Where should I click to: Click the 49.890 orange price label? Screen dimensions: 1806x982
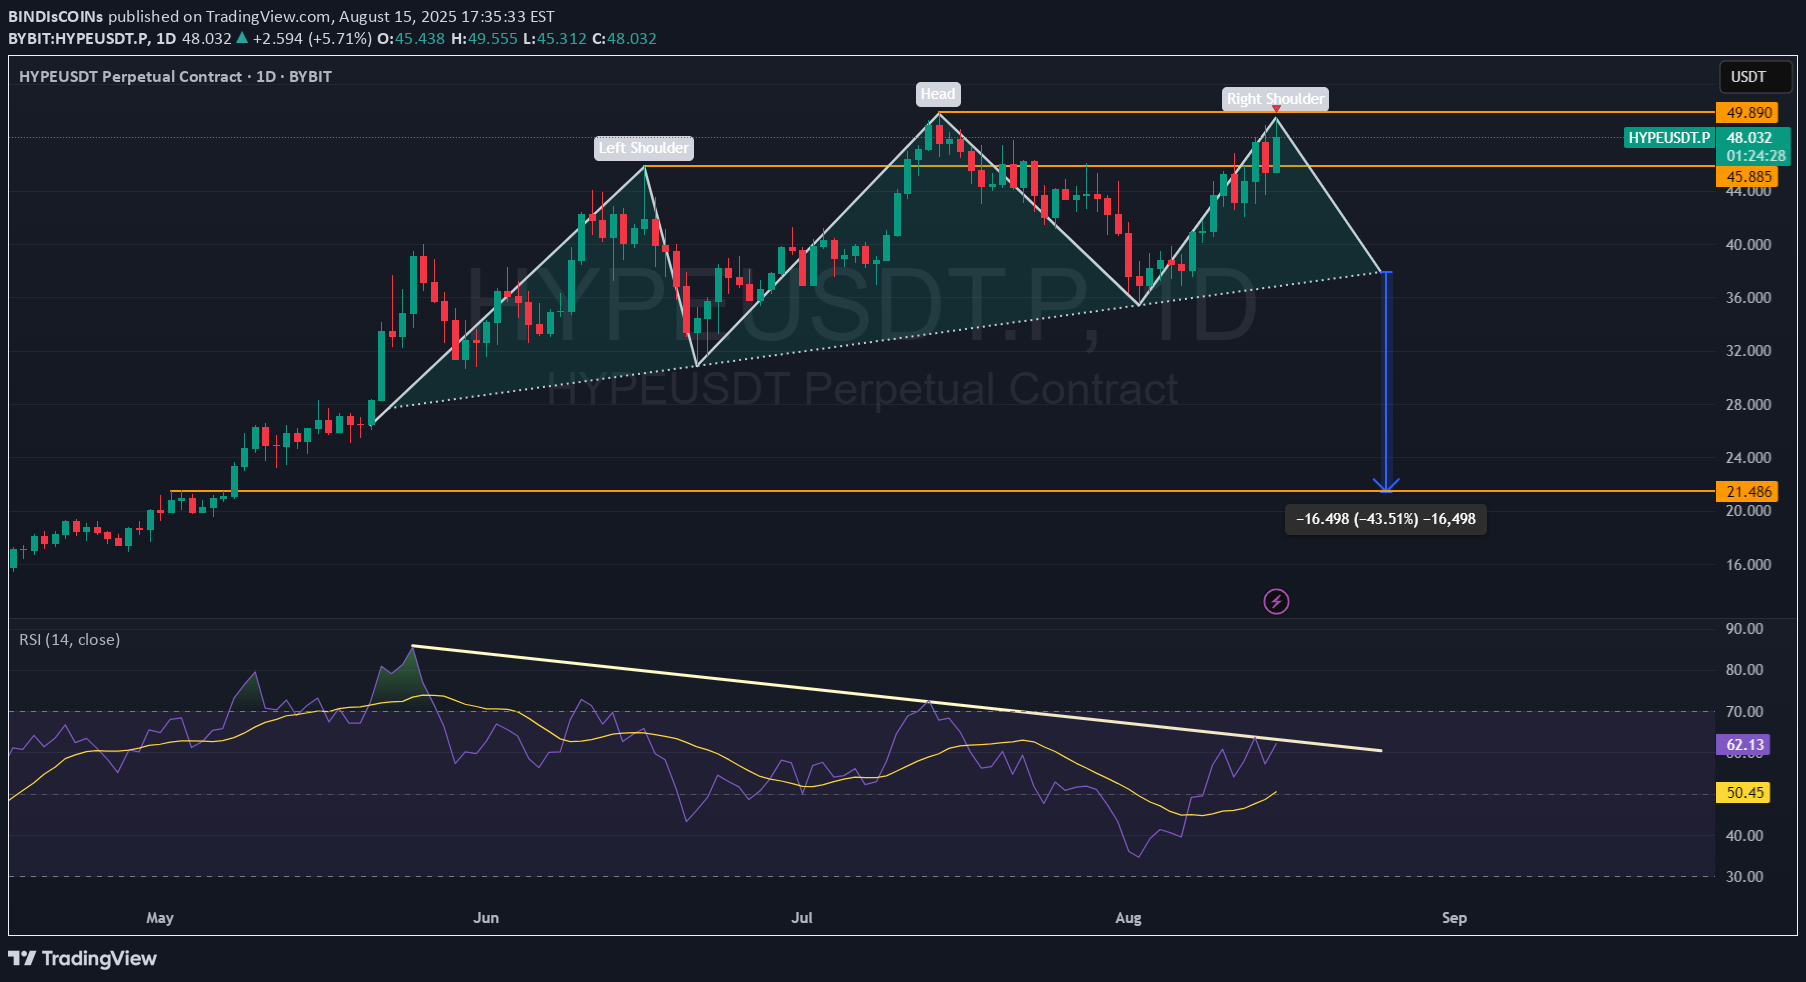(1748, 113)
